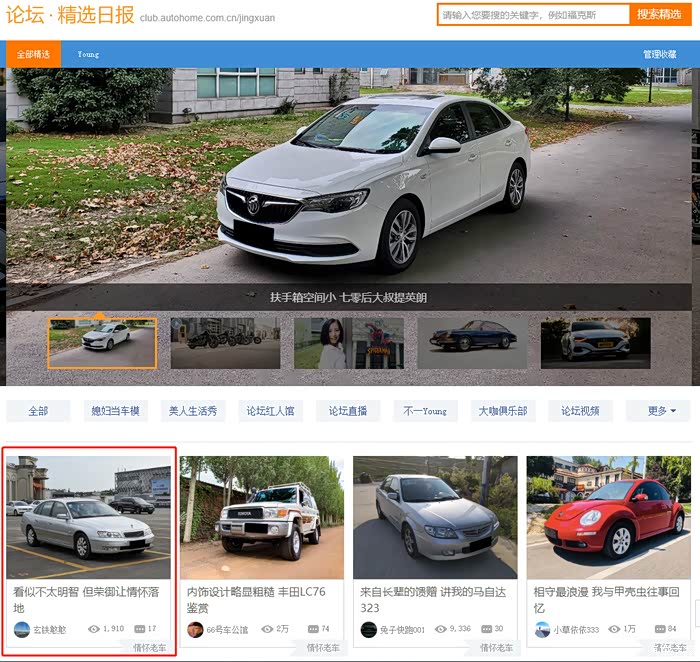The image size is (700, 662).
Task: Click avatar icon of 小草依依333
Action: [x=542, y=629]
